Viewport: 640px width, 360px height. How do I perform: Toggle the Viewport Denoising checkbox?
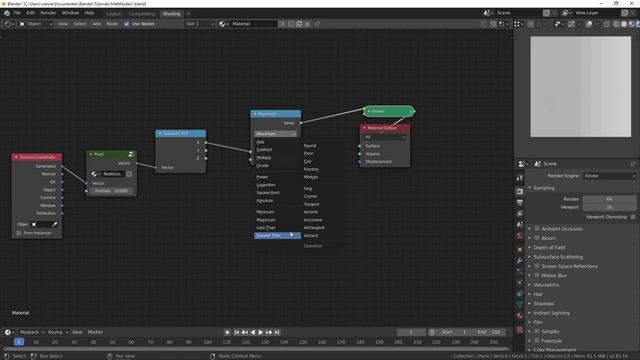coord(633,217)
